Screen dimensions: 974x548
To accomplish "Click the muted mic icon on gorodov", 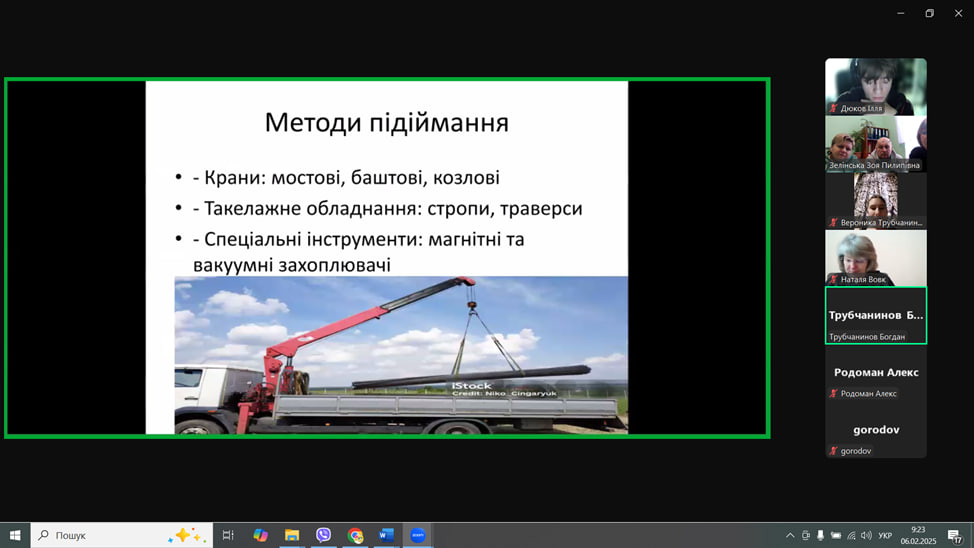I will pos(833,451).
